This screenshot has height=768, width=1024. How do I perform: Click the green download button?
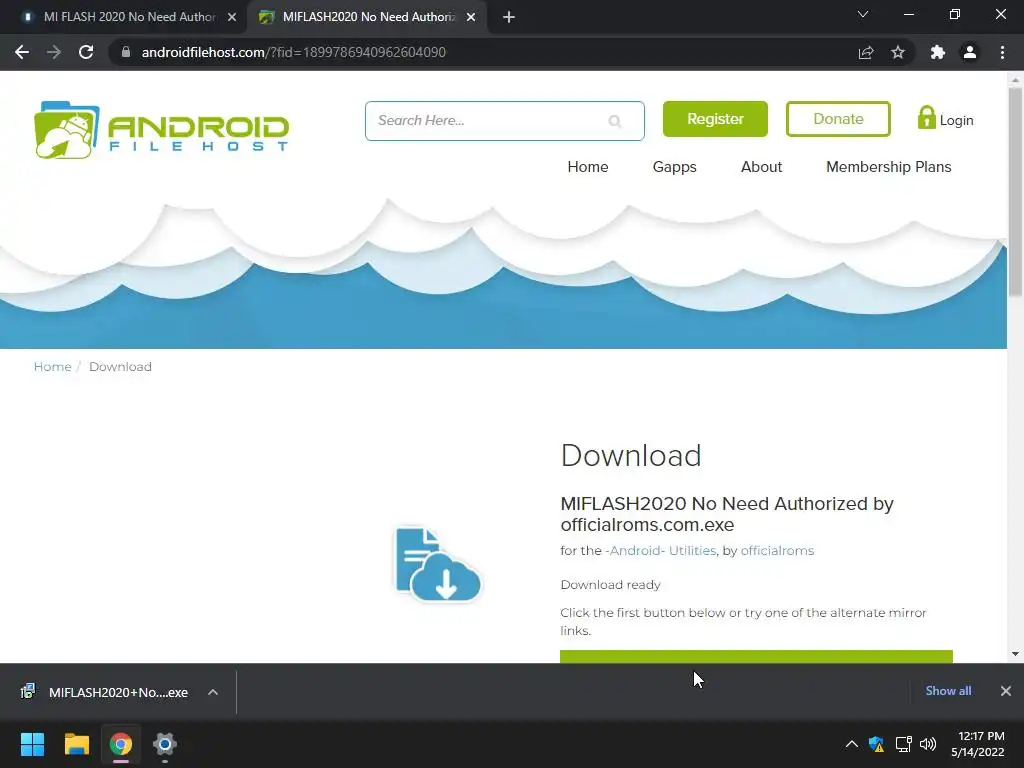pos(756,656)
